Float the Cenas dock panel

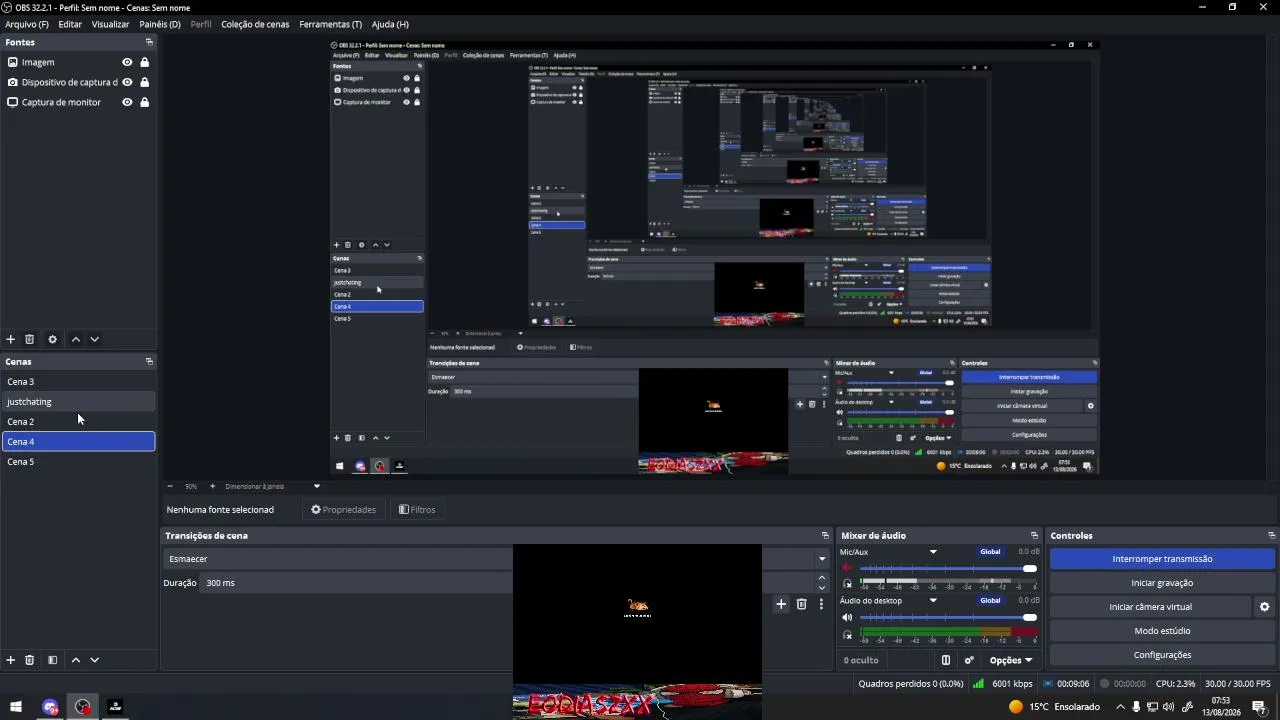tap(149, 362)
